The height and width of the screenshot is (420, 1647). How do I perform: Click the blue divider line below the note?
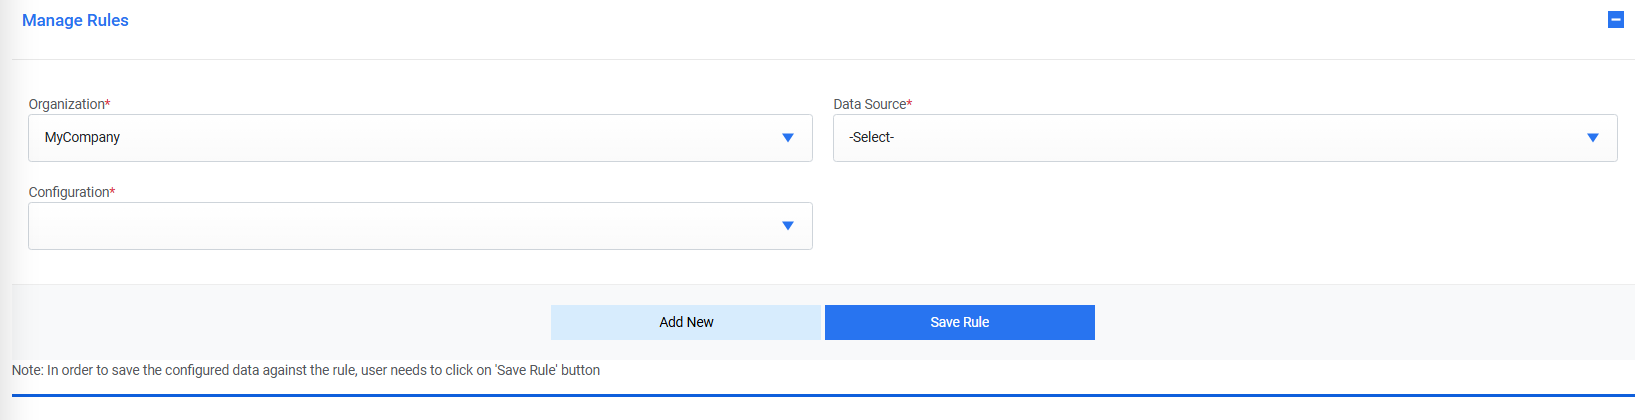point(823,395)
